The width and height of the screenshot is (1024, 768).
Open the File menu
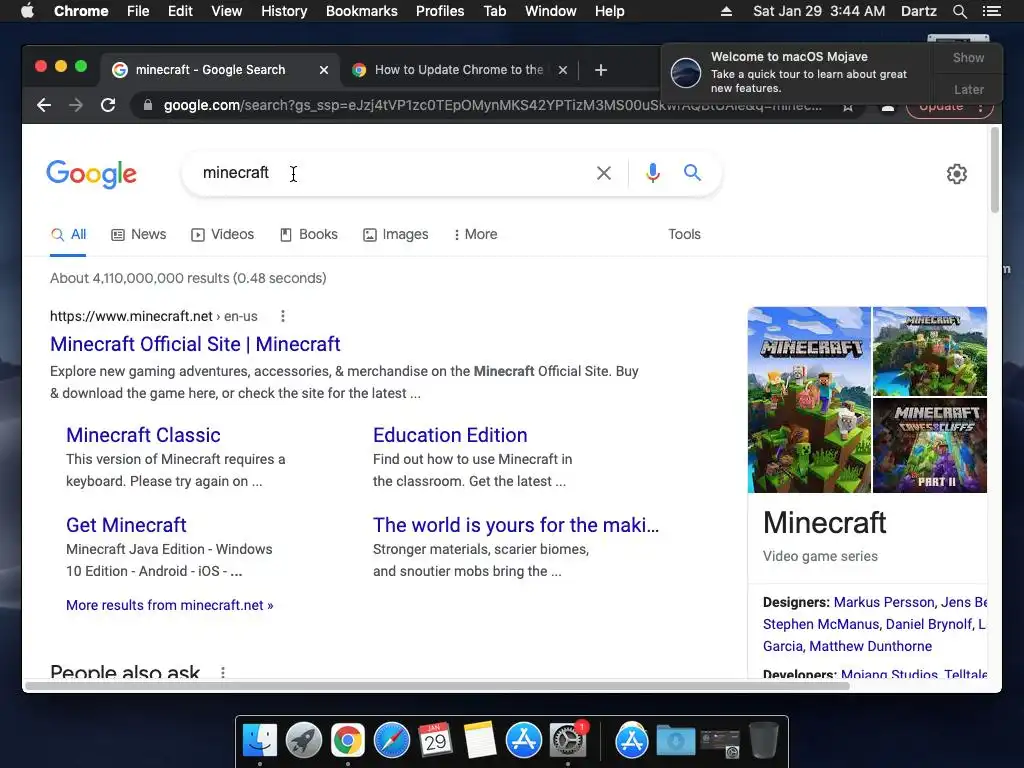point(138,11)
